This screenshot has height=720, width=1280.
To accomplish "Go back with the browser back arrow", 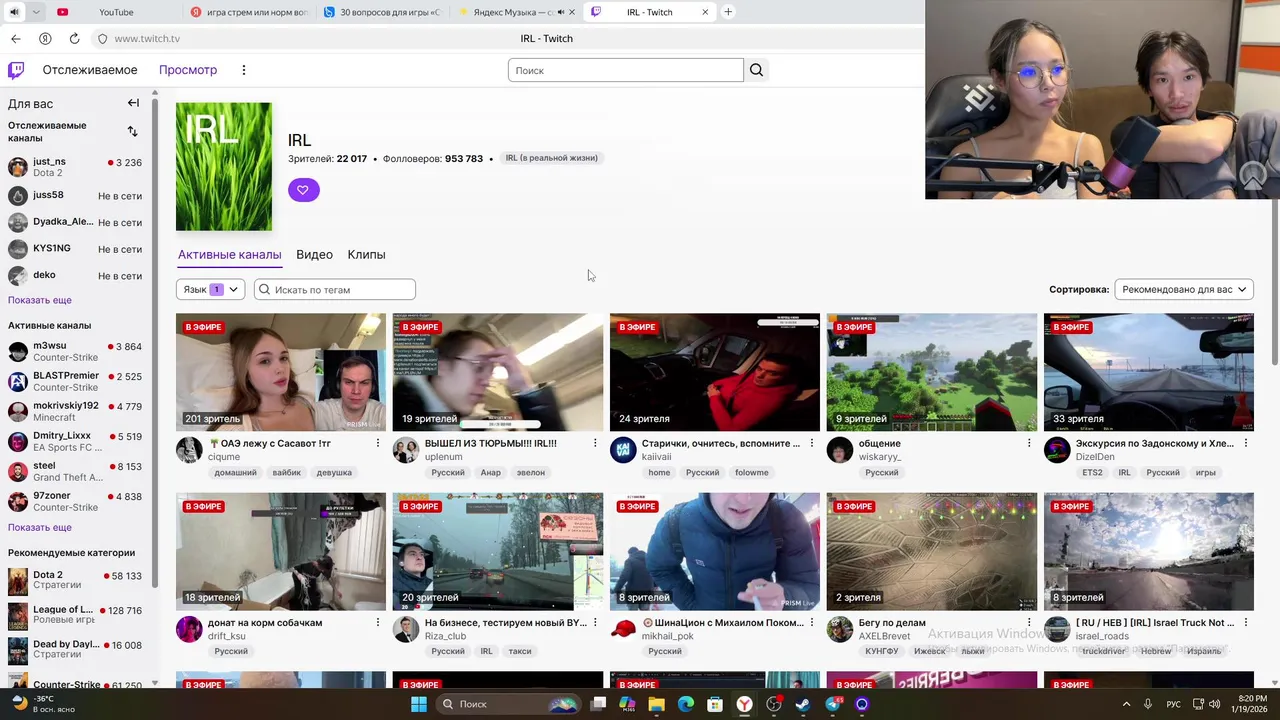I will (16, 38).
